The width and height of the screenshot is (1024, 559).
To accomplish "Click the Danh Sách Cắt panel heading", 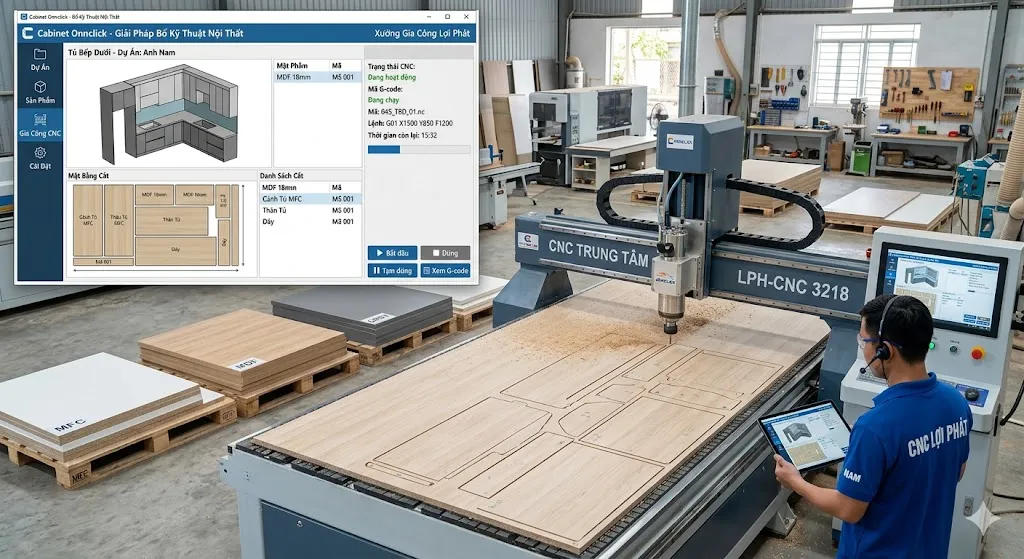I will (281, 176).
